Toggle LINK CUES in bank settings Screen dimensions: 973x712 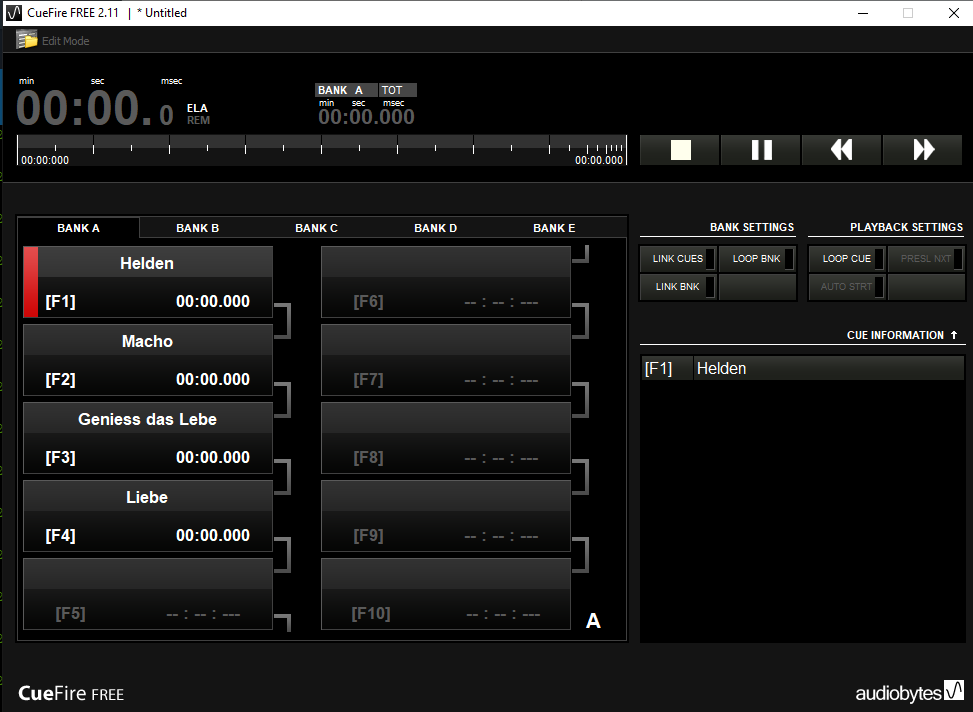point(678,259)
